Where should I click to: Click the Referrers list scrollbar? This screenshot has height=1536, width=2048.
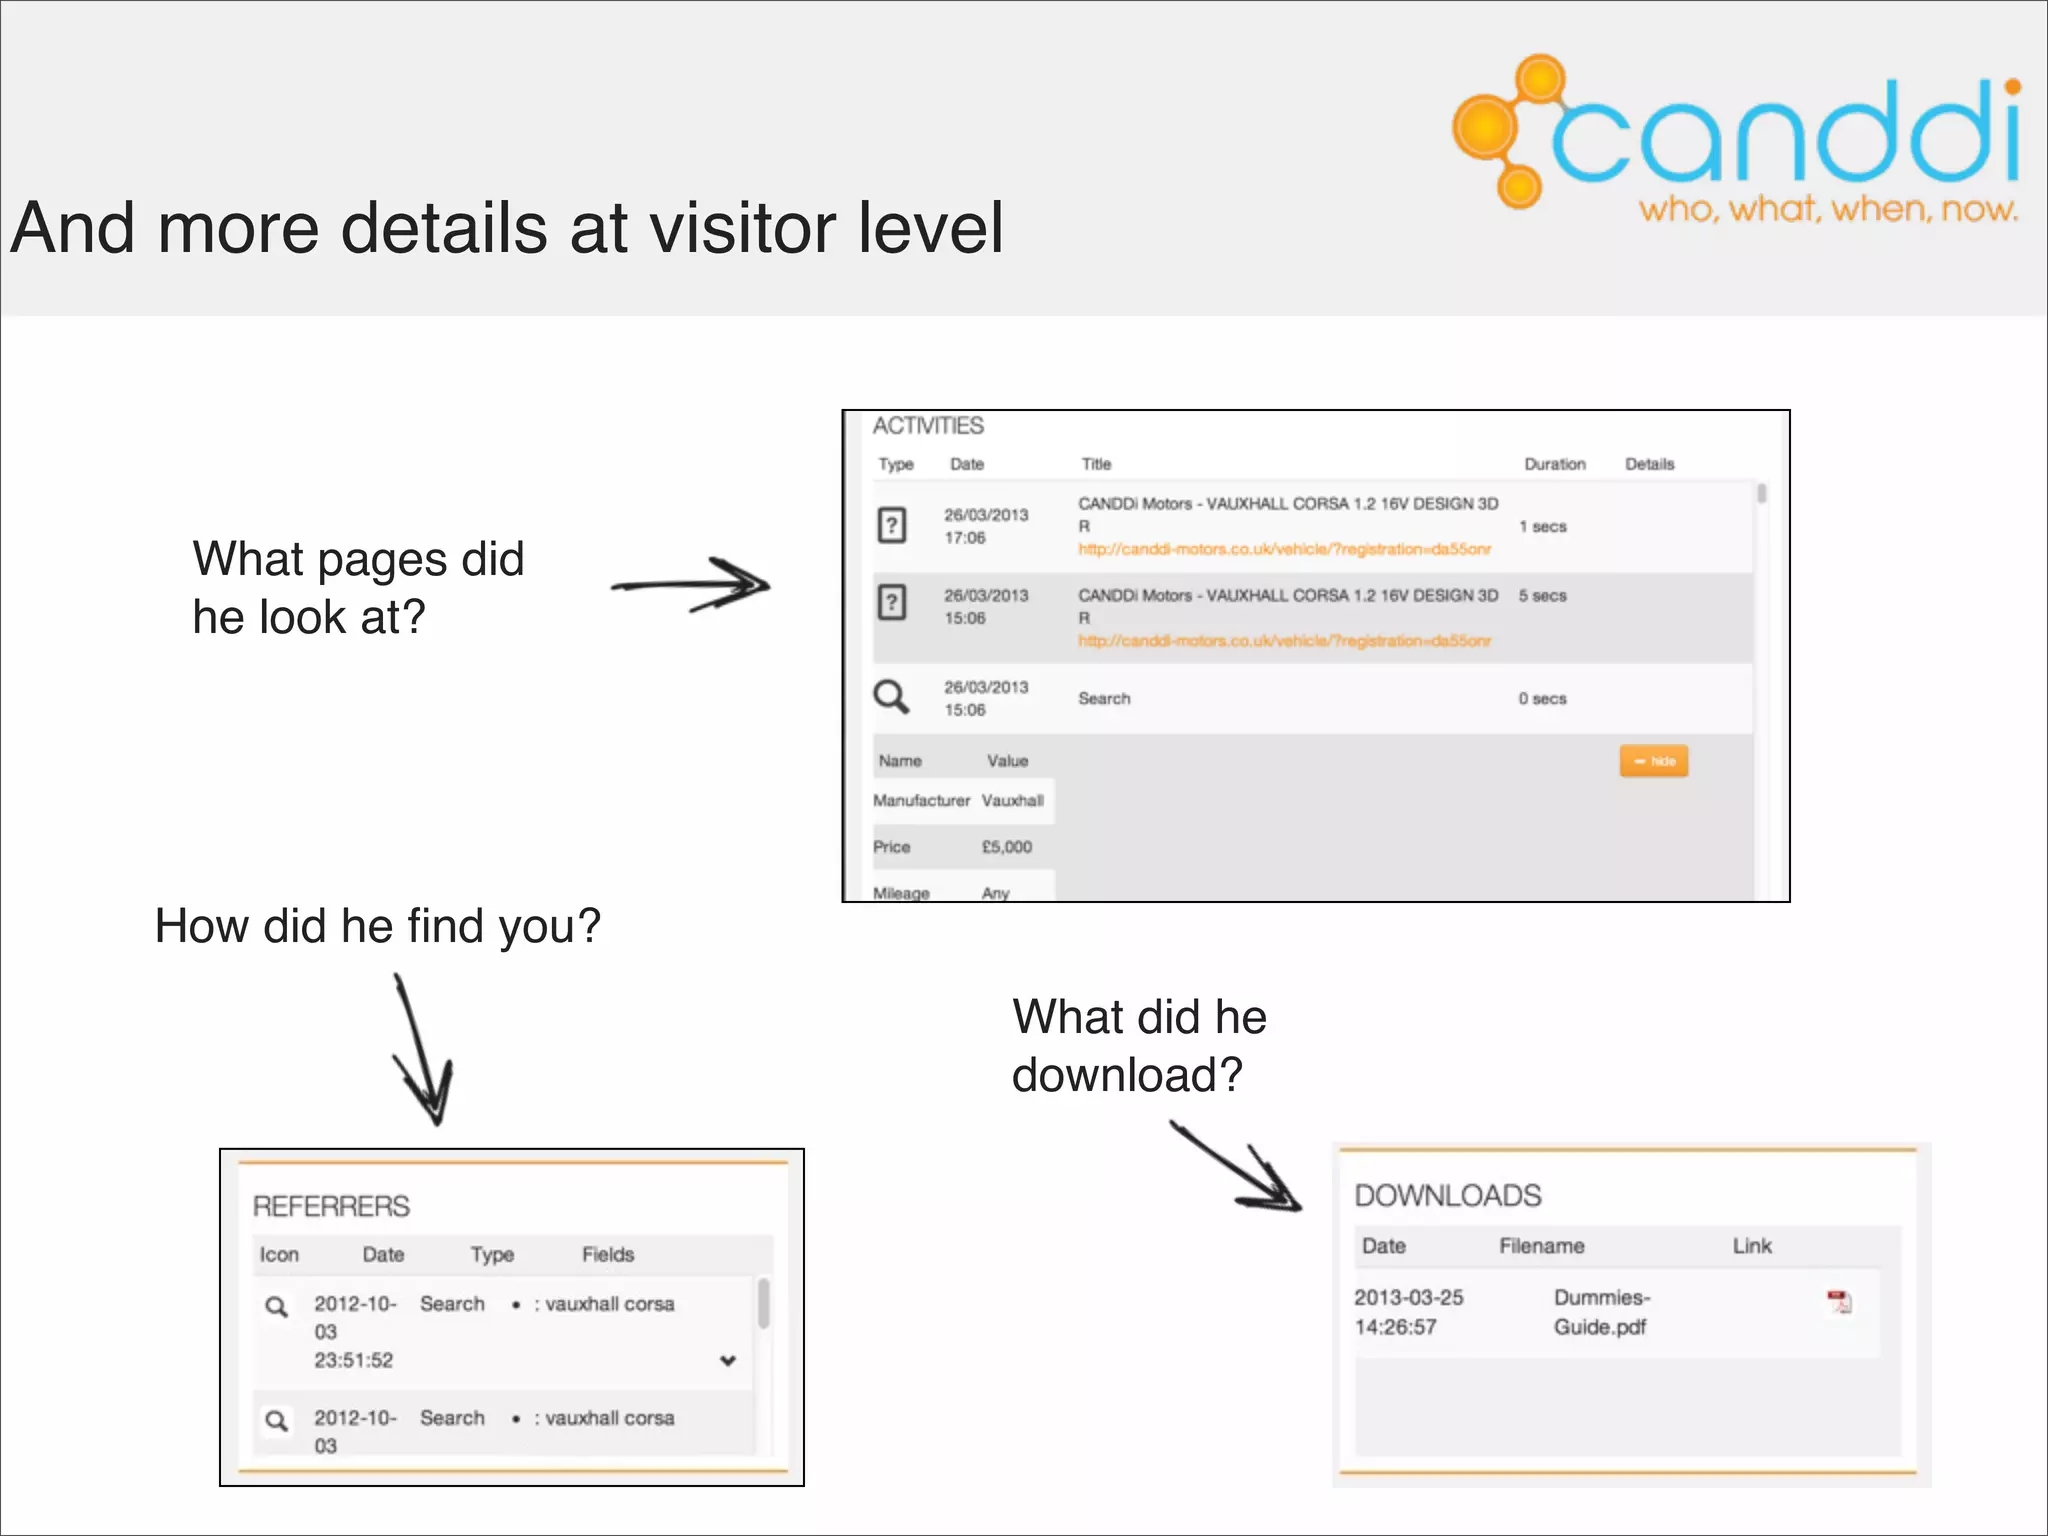click(763, 1303)
